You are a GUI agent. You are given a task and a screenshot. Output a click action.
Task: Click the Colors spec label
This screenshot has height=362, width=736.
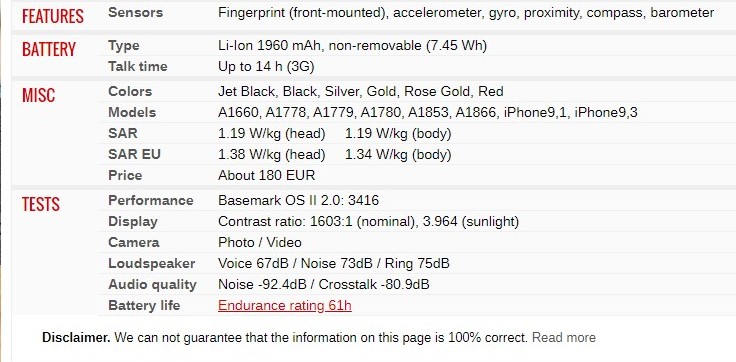(130, 91)
